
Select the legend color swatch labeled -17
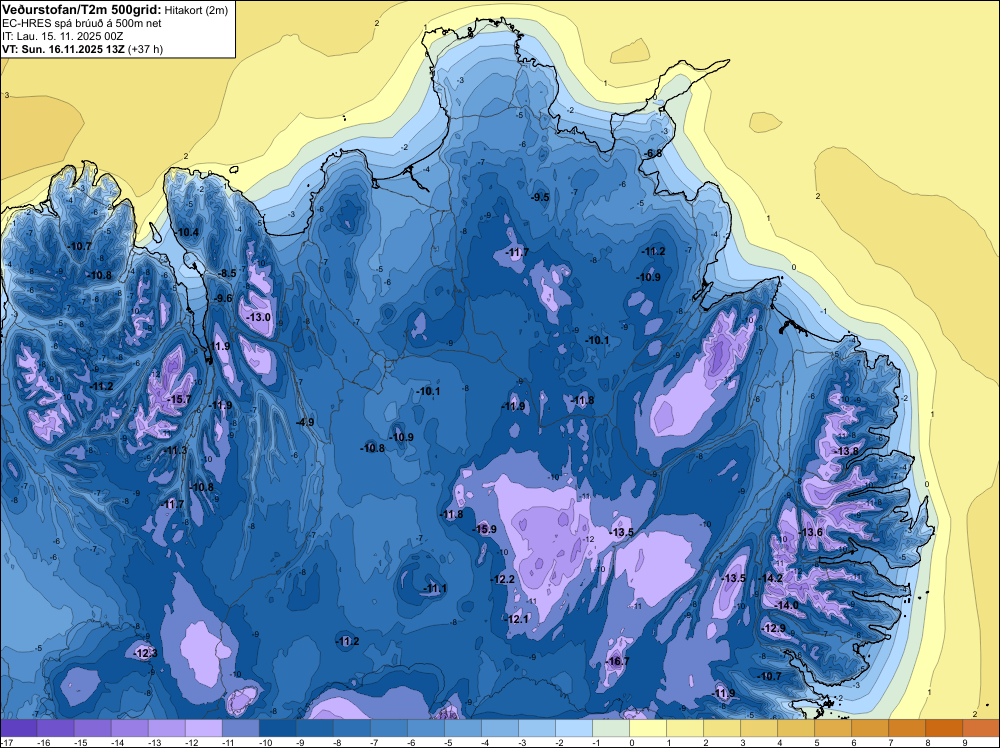click(19, 728)
